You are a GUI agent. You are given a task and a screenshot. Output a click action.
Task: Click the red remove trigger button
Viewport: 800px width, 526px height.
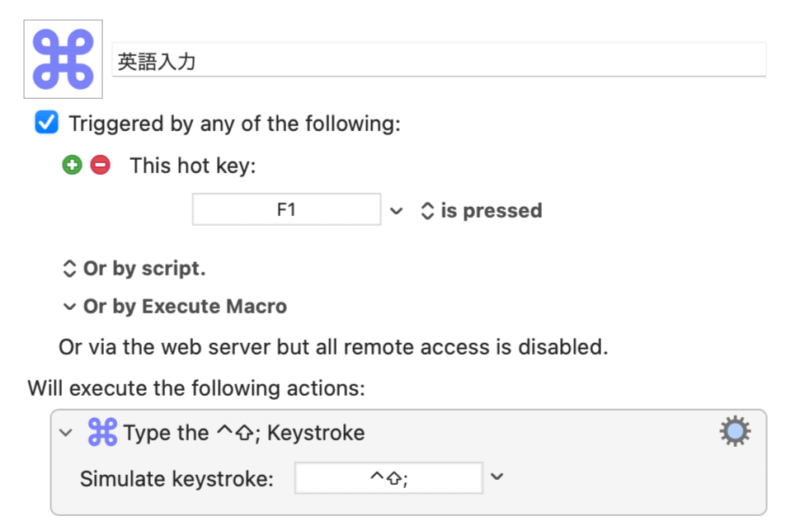(100, 165)
